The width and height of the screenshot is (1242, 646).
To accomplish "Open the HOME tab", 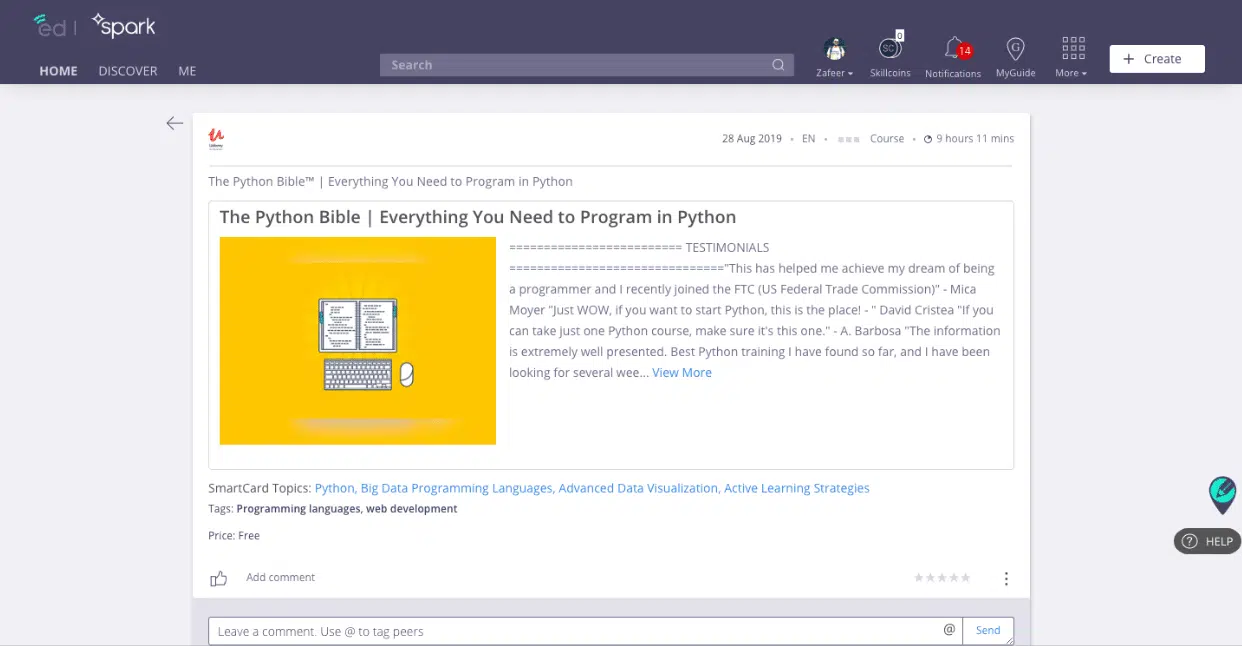I will [x=58, y=71].
